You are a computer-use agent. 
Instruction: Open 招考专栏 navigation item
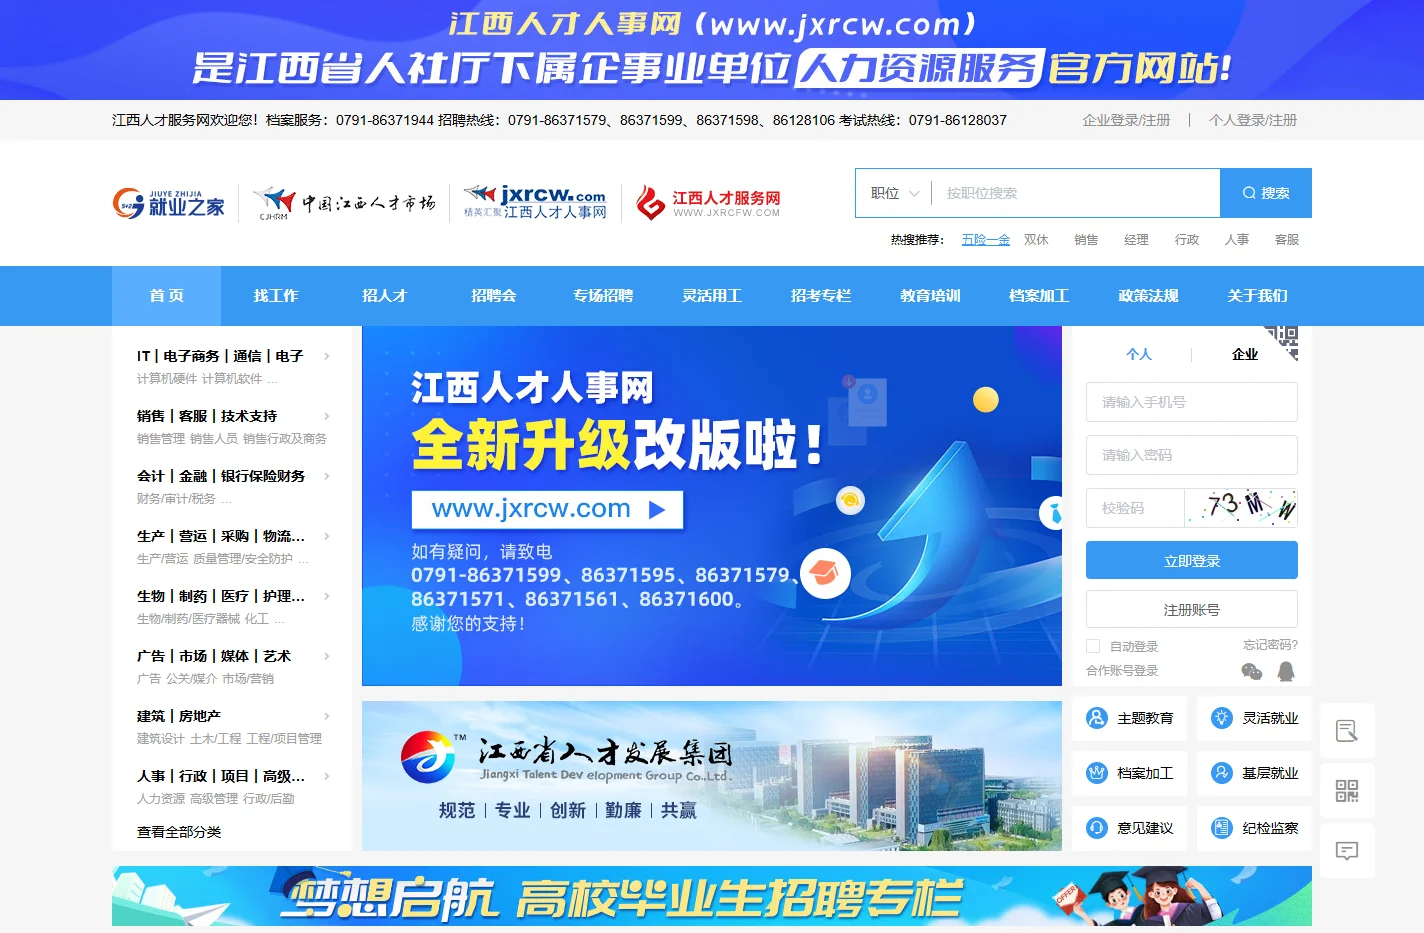coord(821,296)
